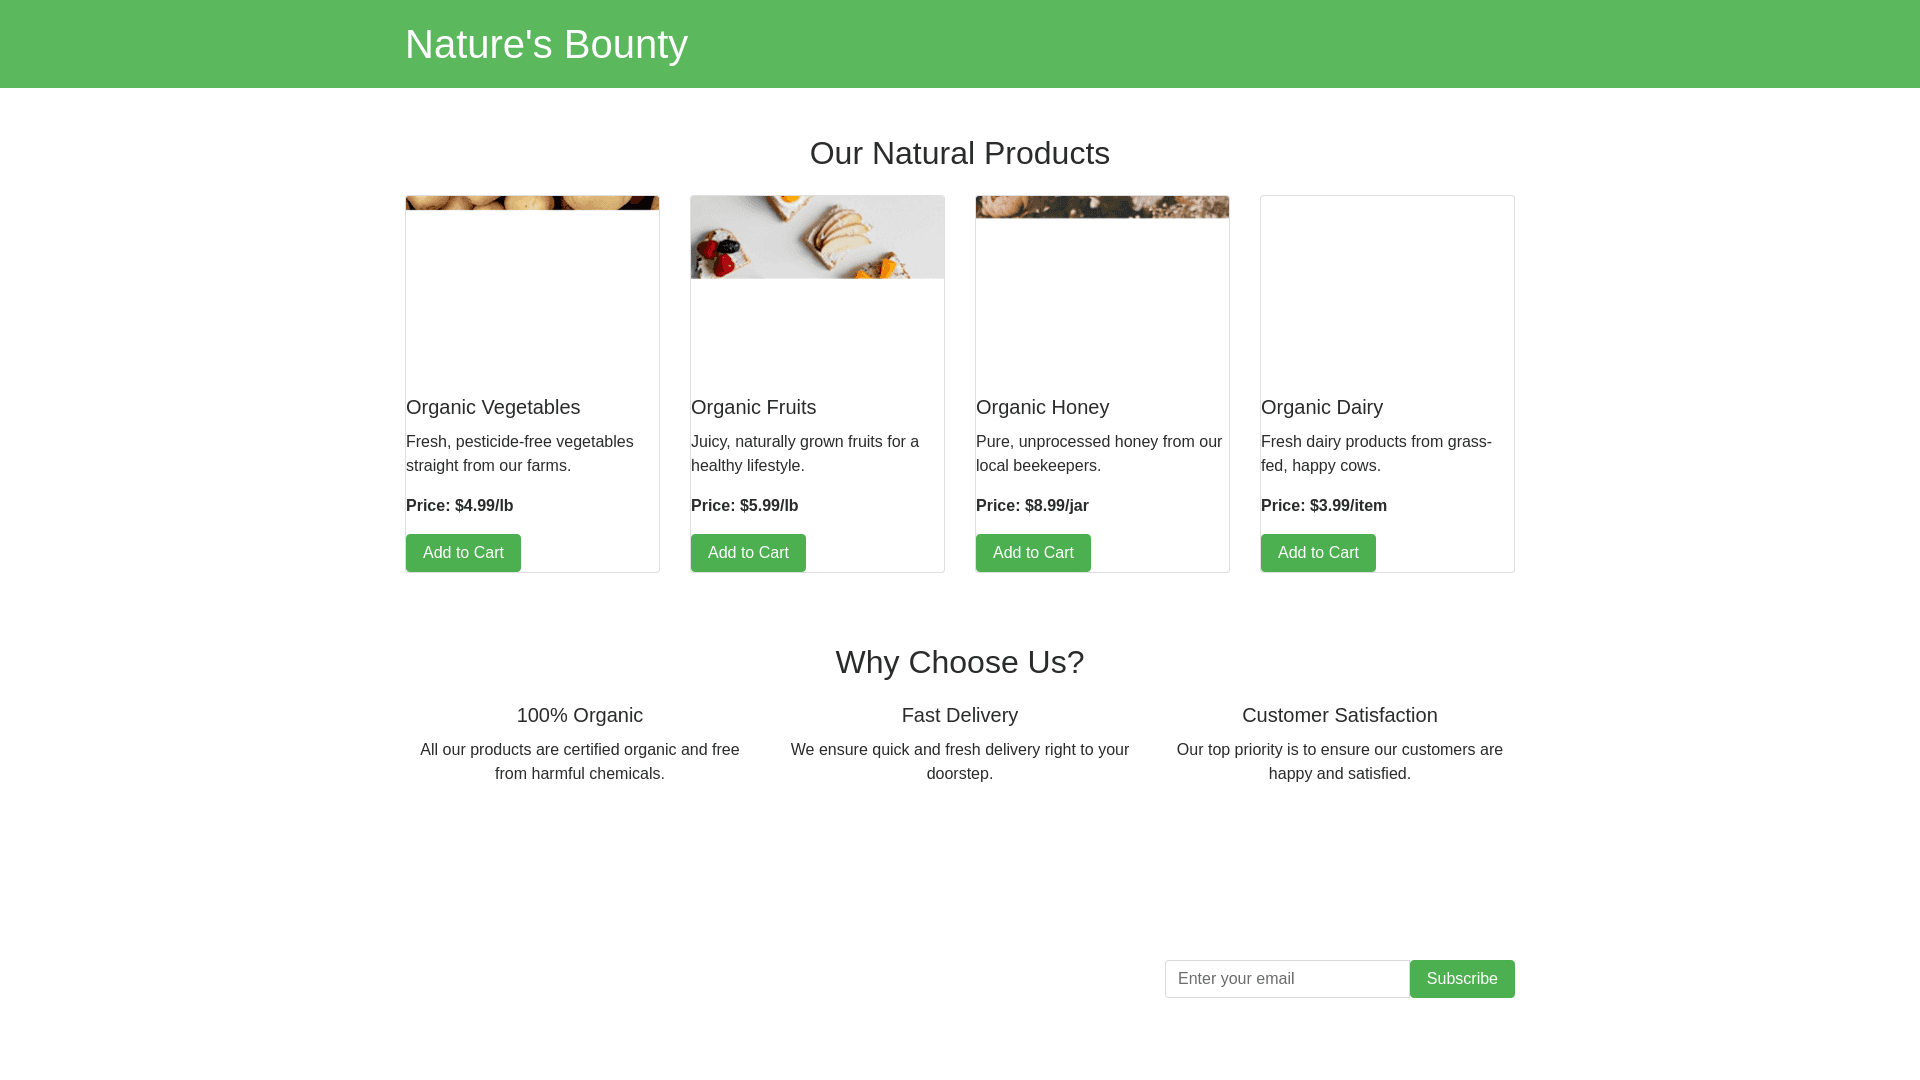The image size is (1920, 1080).
Task: Add Organic Fruits to cart
Action: (x=748, y=553)
